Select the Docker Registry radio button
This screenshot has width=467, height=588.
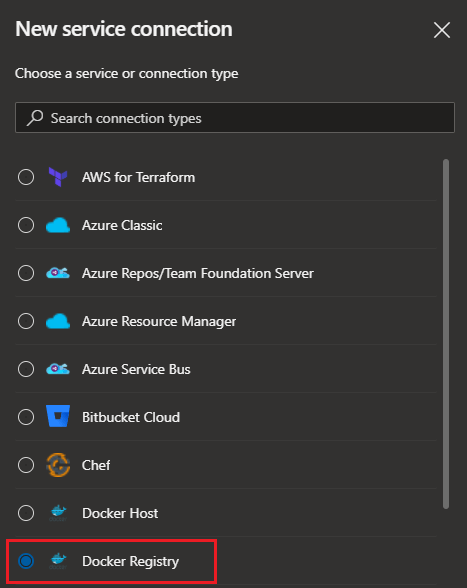(x=26, y=561)
